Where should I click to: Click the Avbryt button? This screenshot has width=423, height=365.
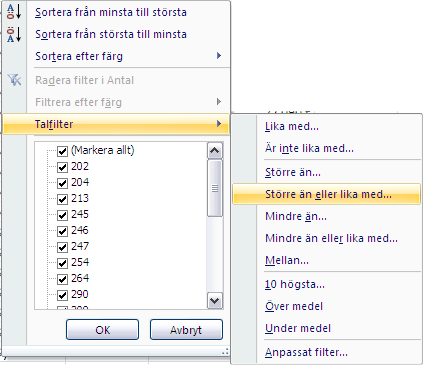(x=186, y=330)
